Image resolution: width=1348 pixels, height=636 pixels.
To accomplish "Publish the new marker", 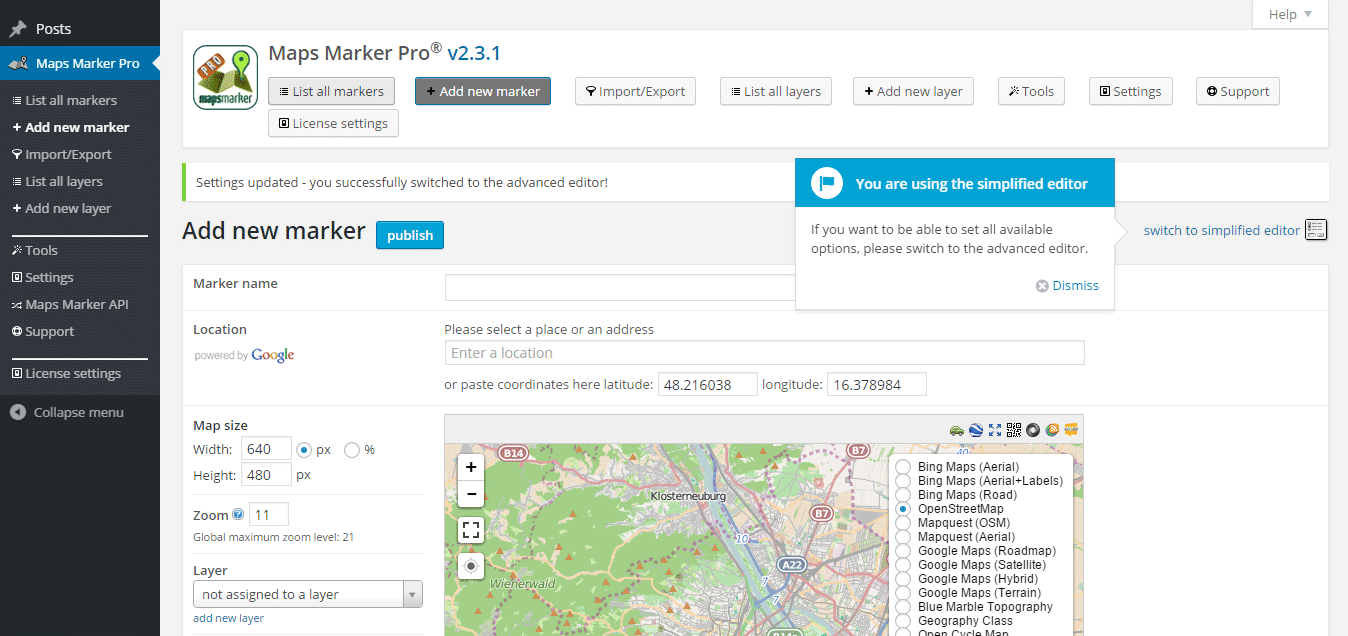I will 409,235.
